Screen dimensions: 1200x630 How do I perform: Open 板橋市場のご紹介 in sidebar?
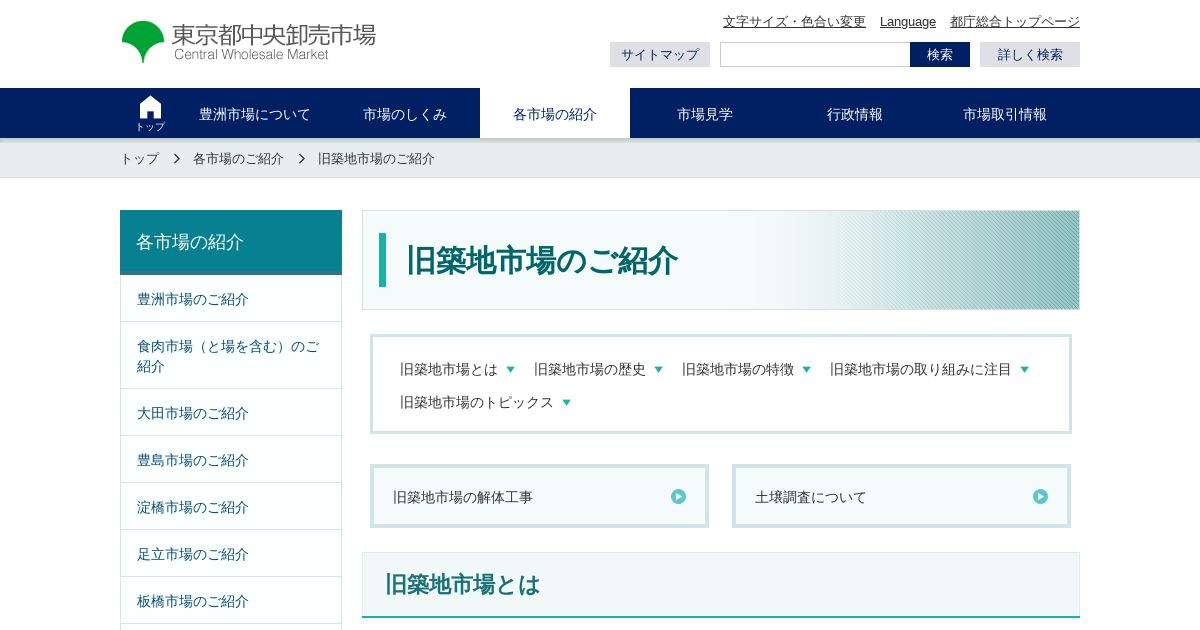point(231,601)
